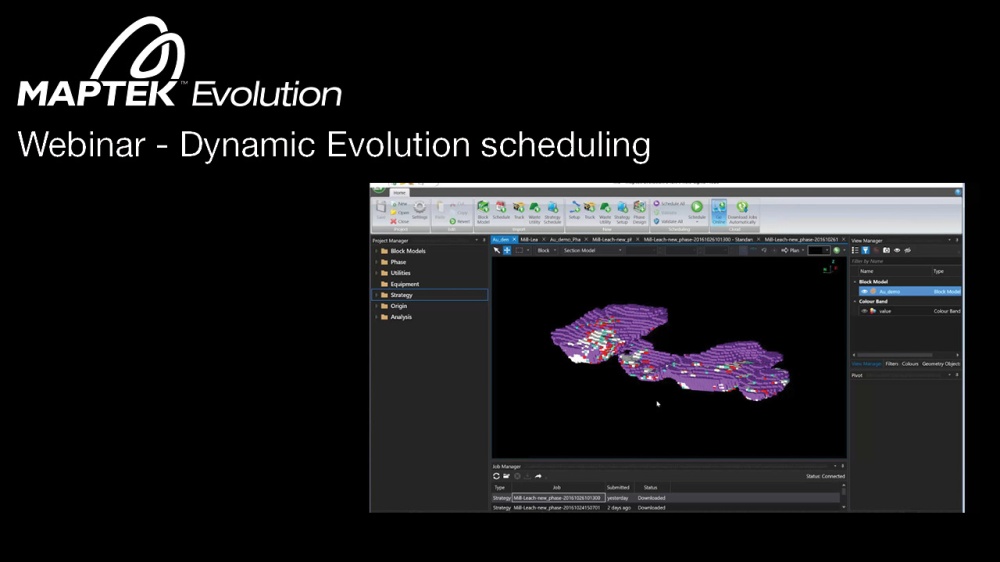
Task: Open the black background colour picker
Action: pos(819,250)
